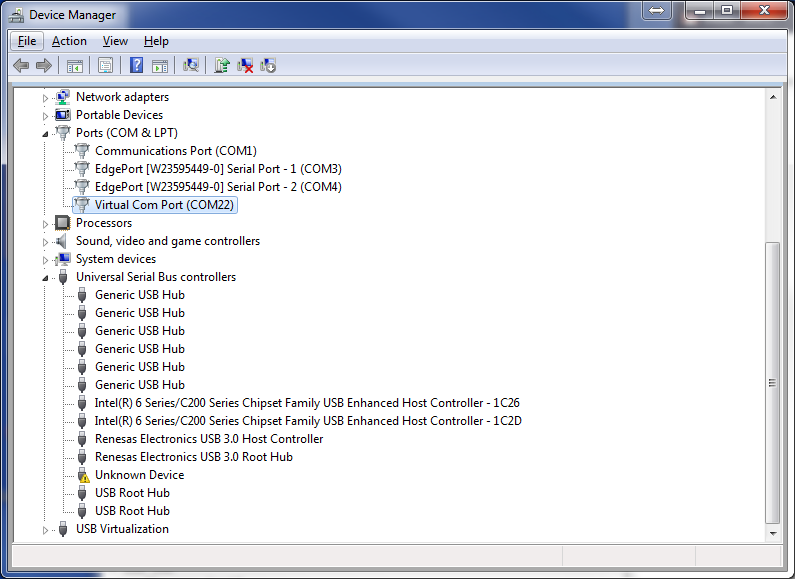Click the Renesas USB 3.0 Host Controller icon
This screenshot has height=579, width=795.
point(82,439)
